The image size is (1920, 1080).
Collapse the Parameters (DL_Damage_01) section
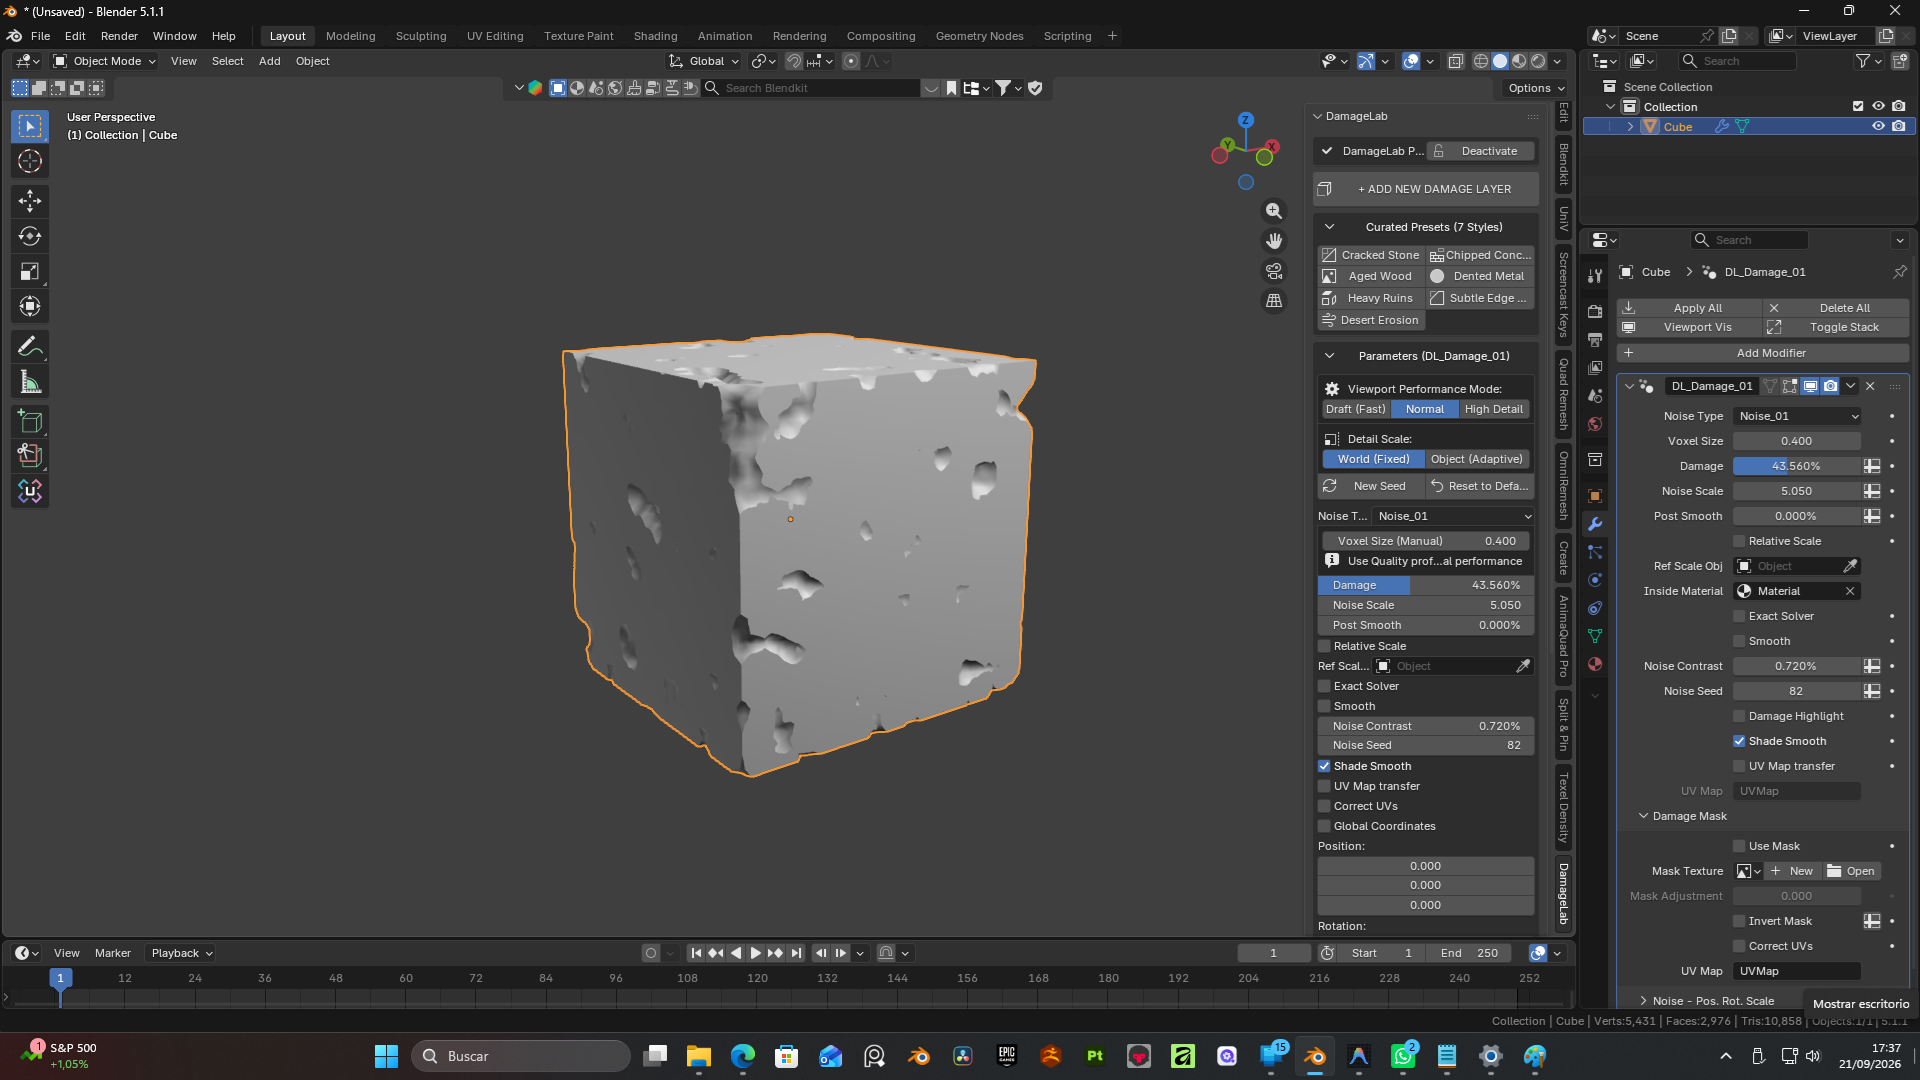pyautogui.click(x=1330, y=356)
